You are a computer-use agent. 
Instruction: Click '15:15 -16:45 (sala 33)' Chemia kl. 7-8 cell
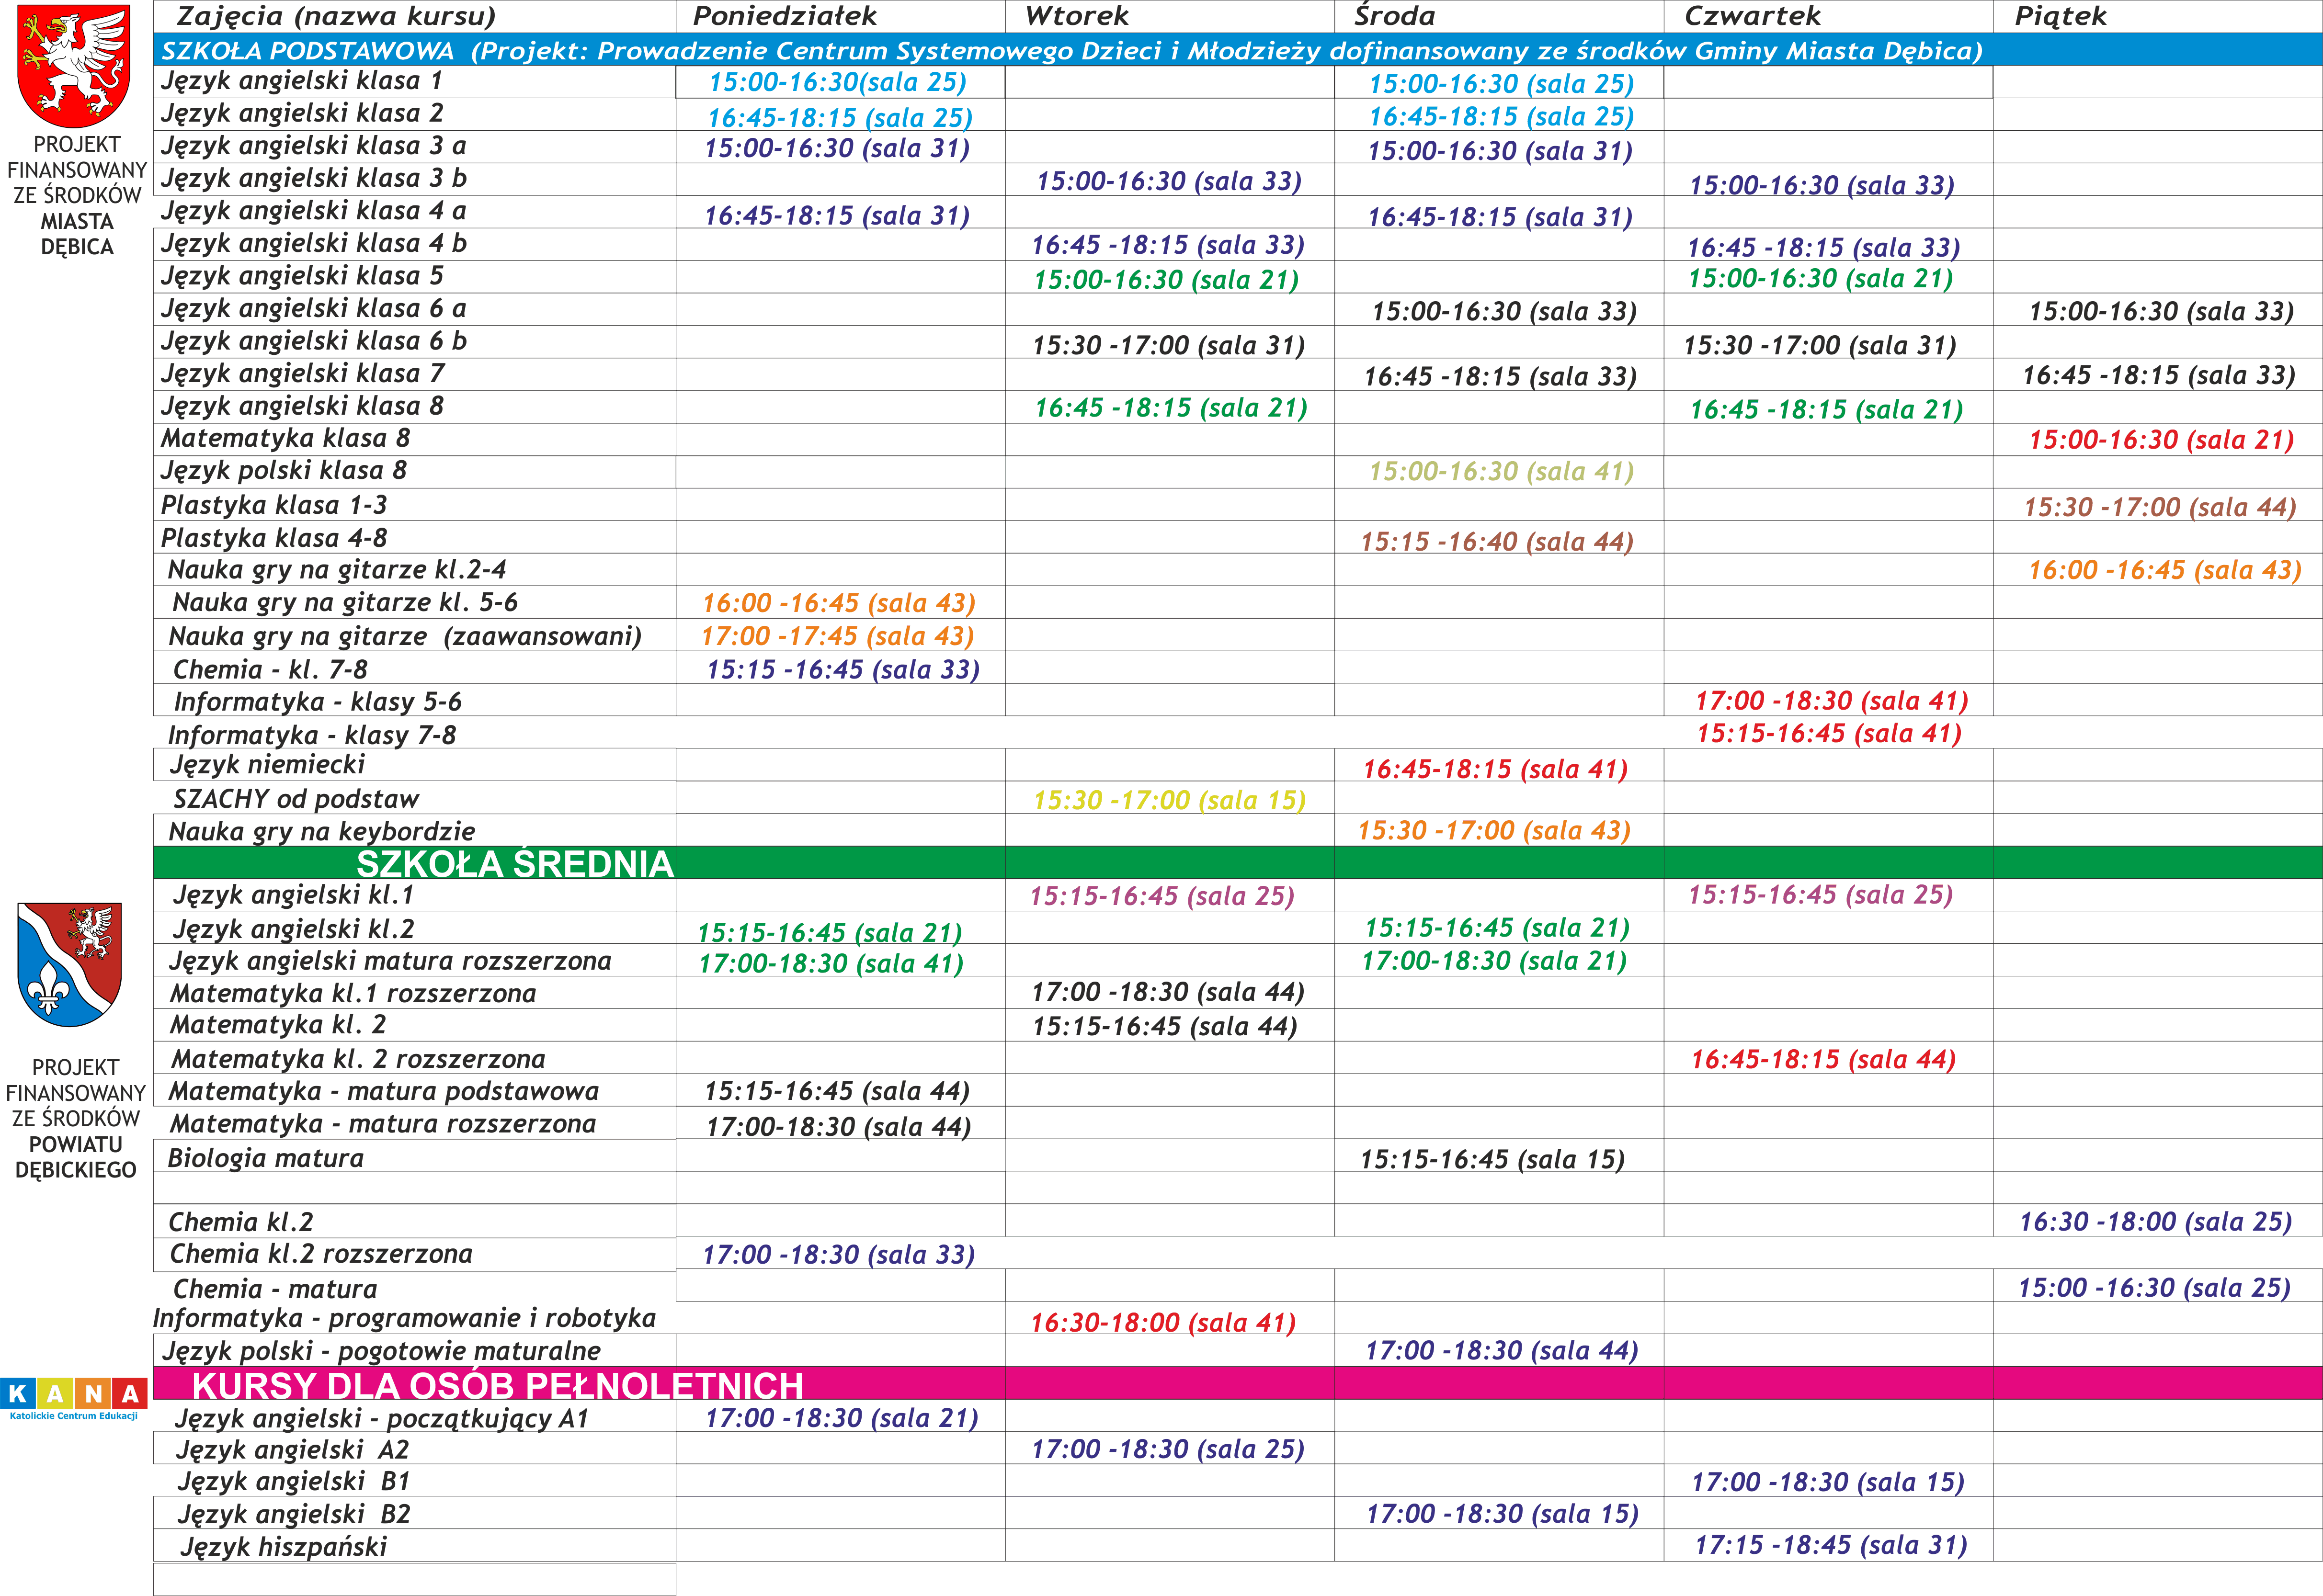(x=843, y=670)
